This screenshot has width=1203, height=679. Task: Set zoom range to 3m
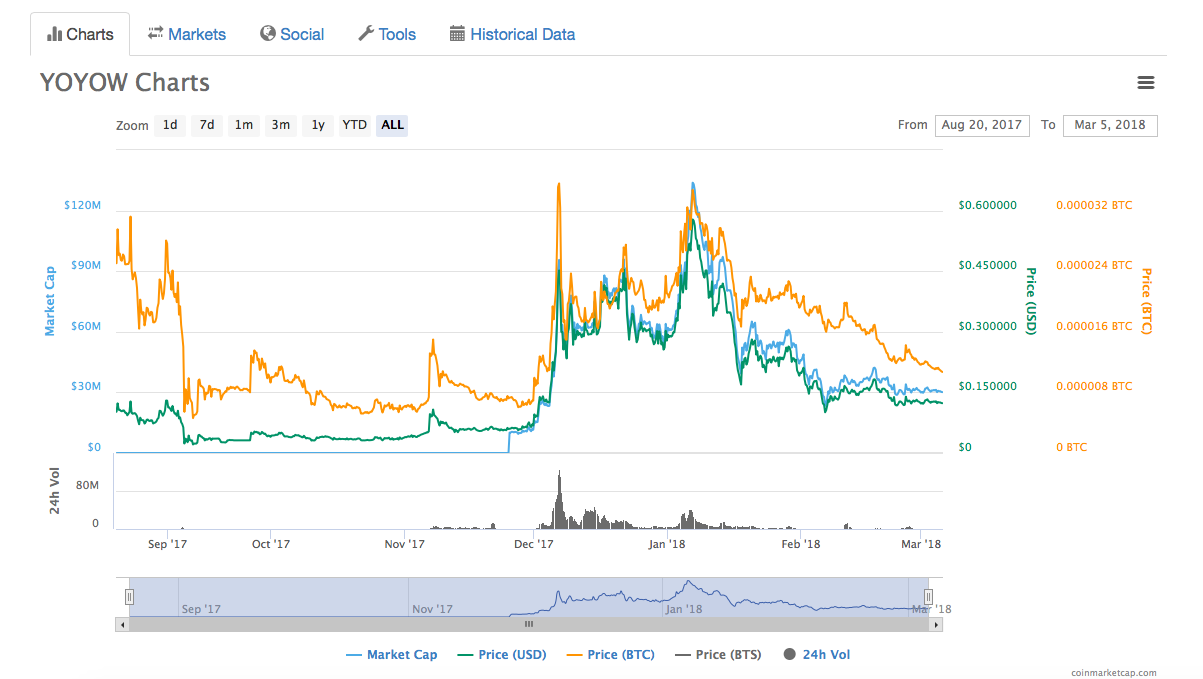[x=280, y=125]
